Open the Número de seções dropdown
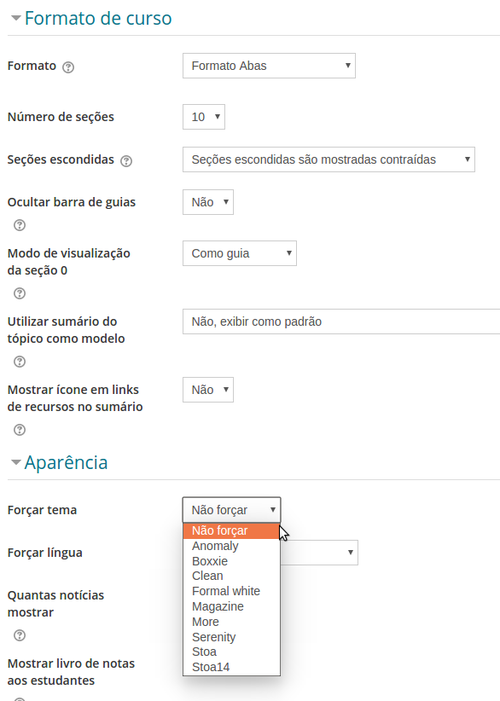 [x=203, y=117]
